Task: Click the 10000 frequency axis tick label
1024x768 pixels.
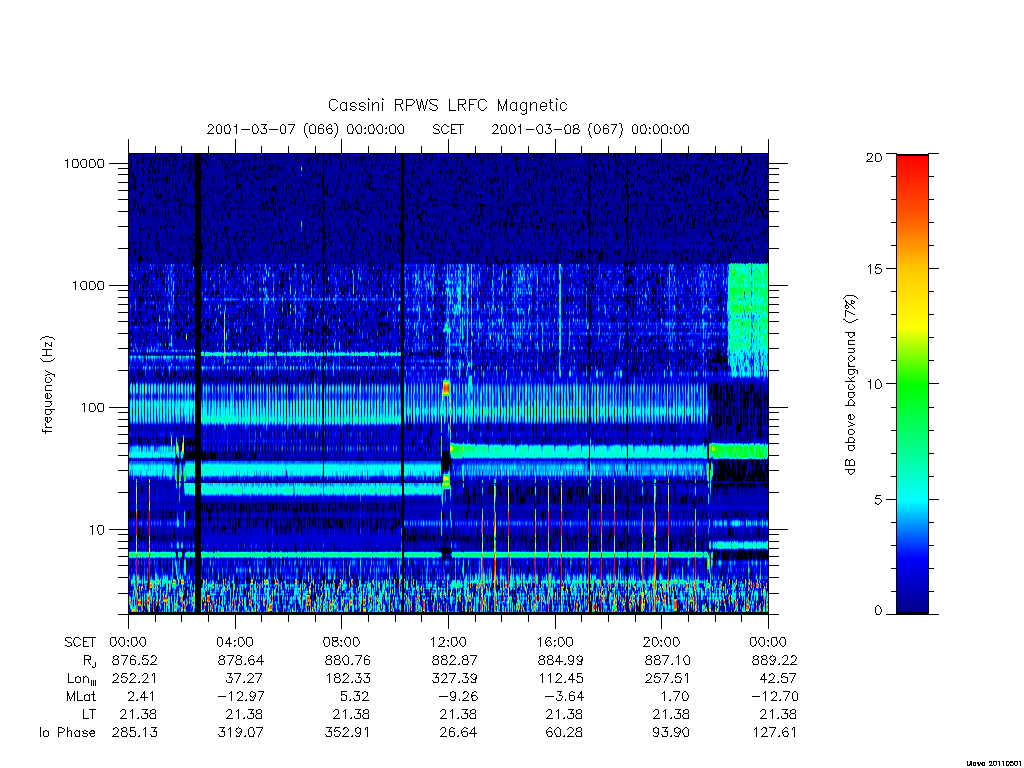Action: 84,163
